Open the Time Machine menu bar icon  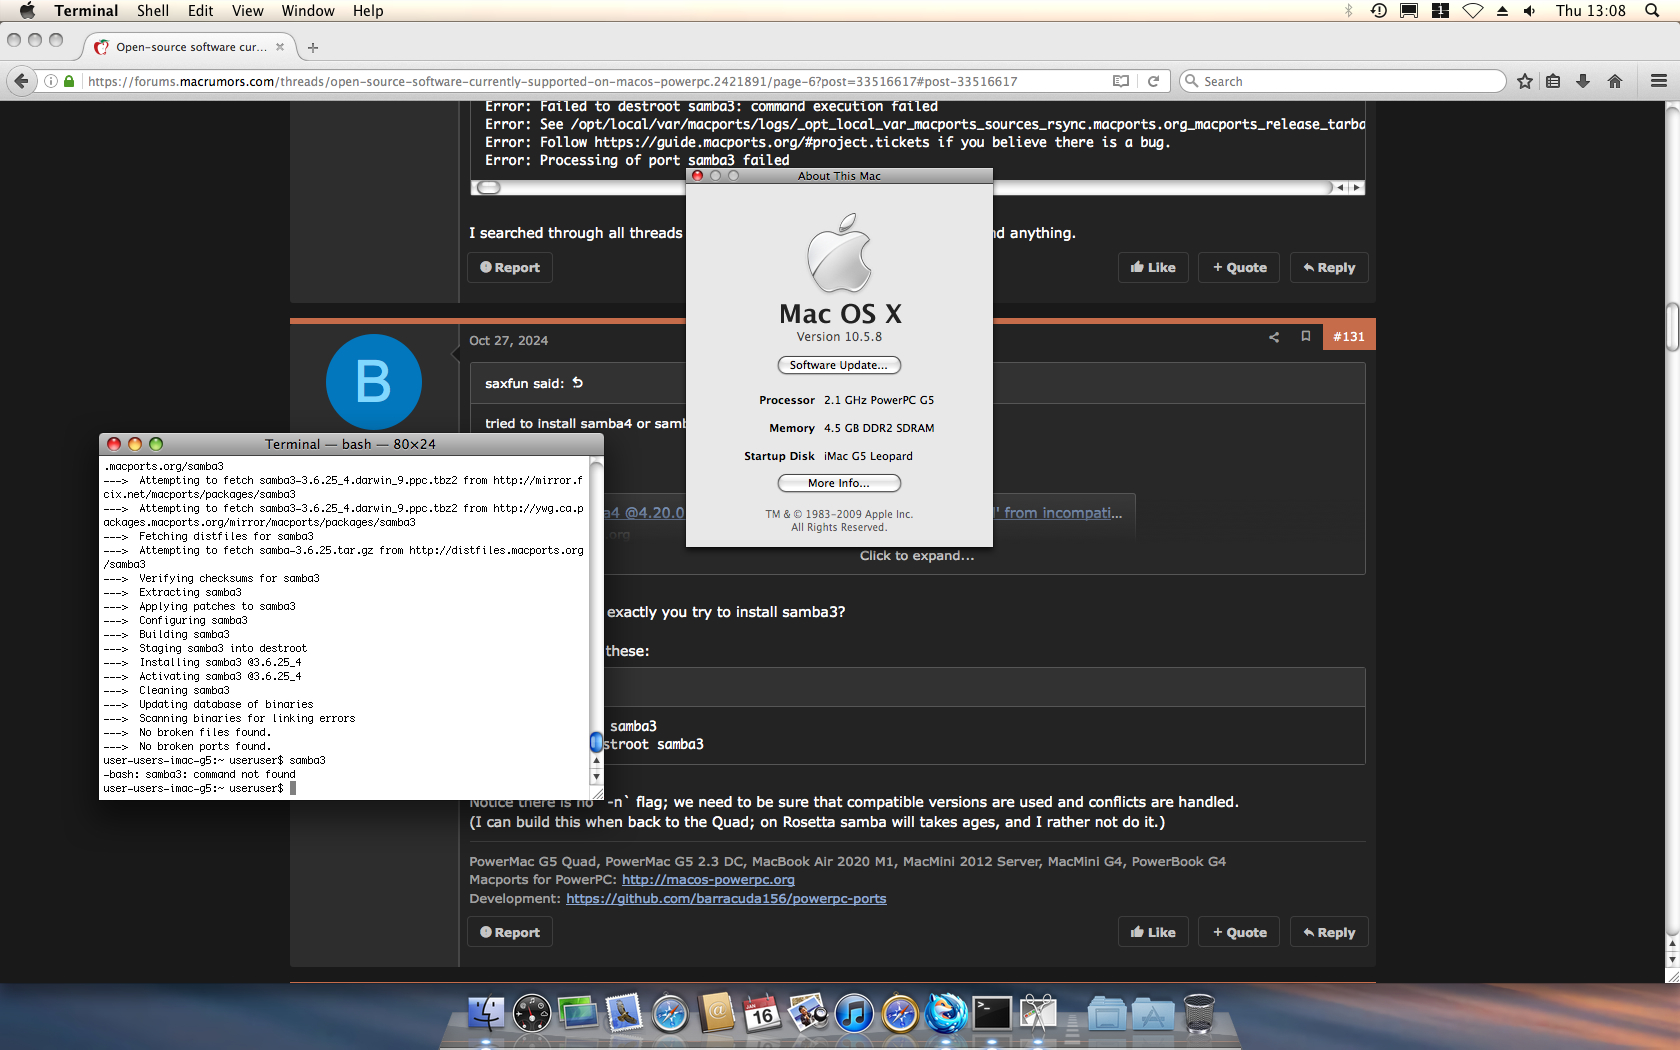(1379, 11)
